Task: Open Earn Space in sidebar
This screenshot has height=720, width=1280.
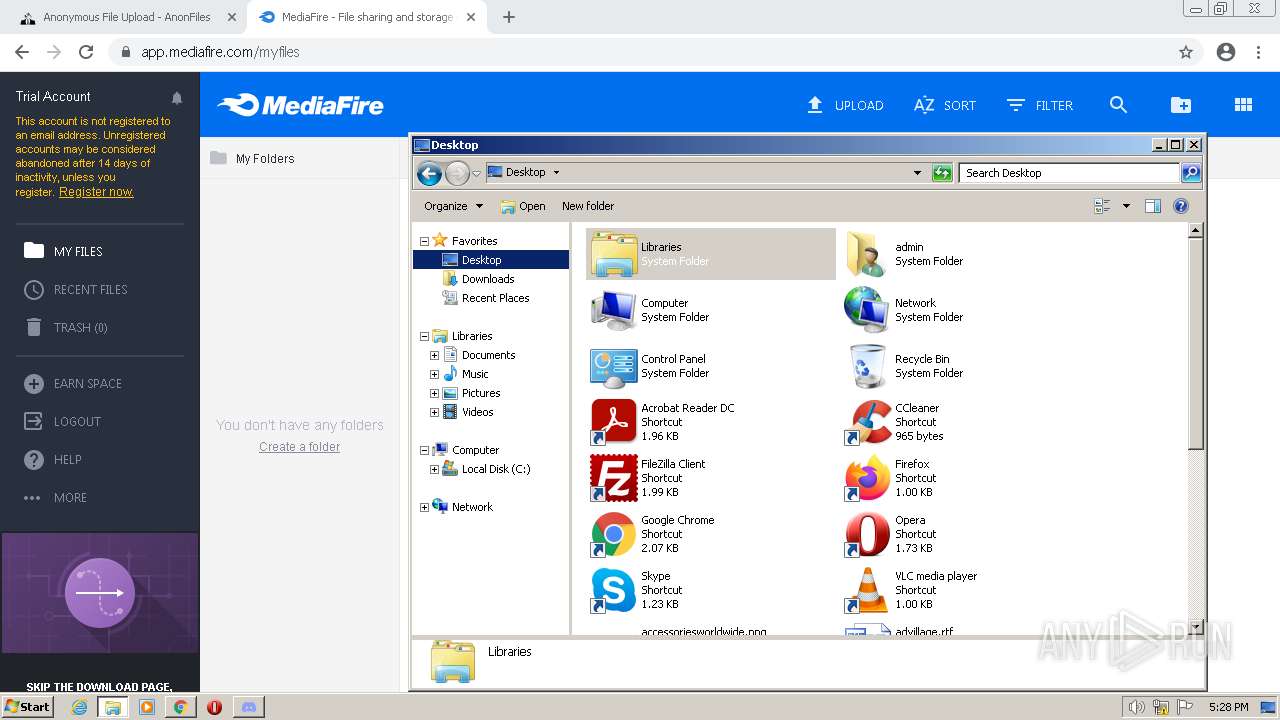Action: [x=72, y=383]
